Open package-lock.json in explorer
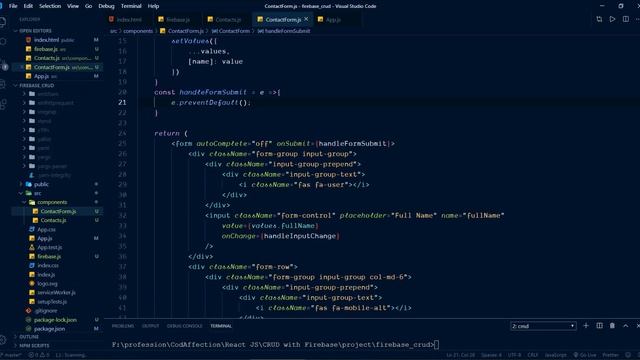Image resolution: width=640 pixels, height=360 pixels. (x=57, y=320)
